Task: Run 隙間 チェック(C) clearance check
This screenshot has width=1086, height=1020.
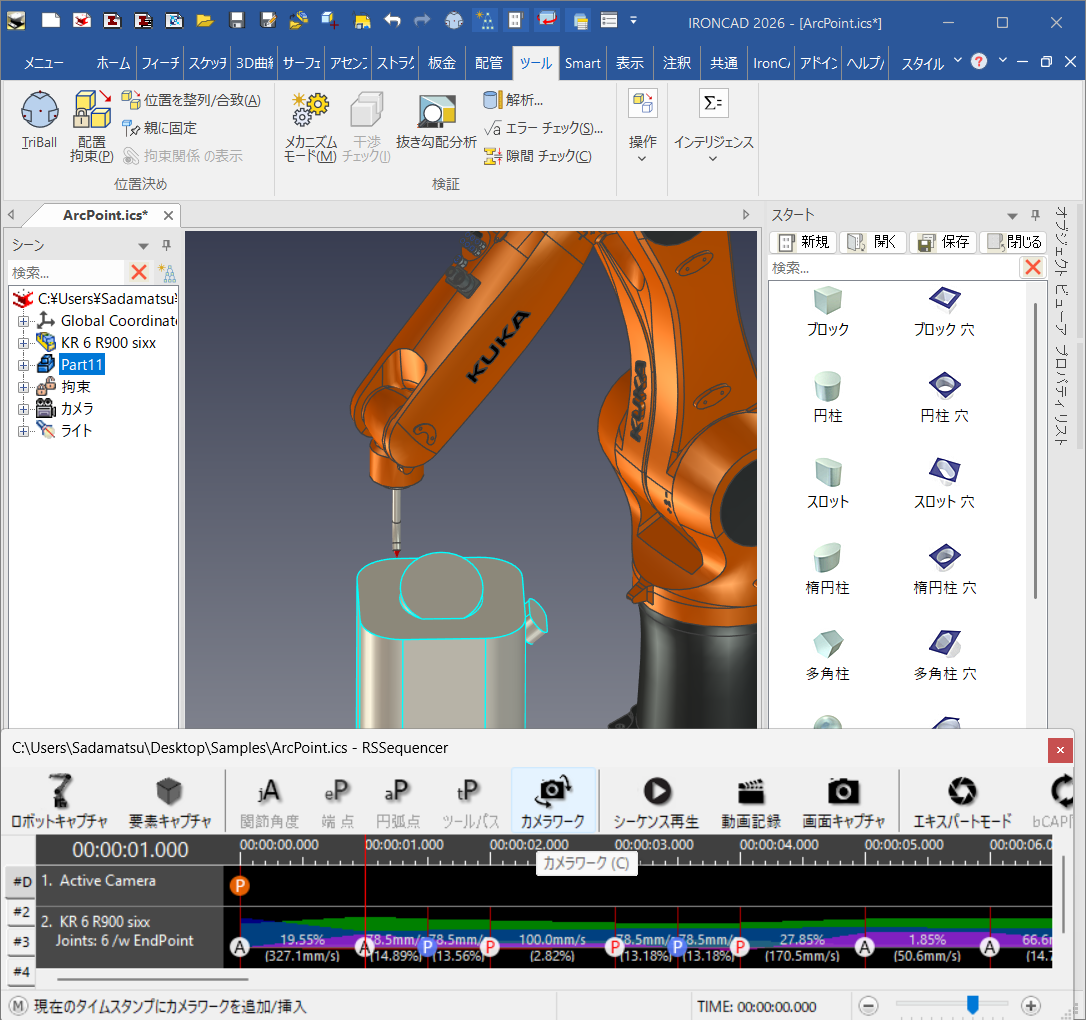Action: click(537, 156)
